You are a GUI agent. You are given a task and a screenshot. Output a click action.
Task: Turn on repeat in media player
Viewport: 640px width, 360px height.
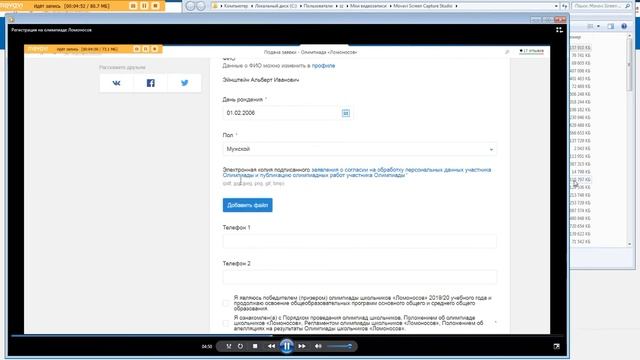pyautogui.click(x=240, y=346)
